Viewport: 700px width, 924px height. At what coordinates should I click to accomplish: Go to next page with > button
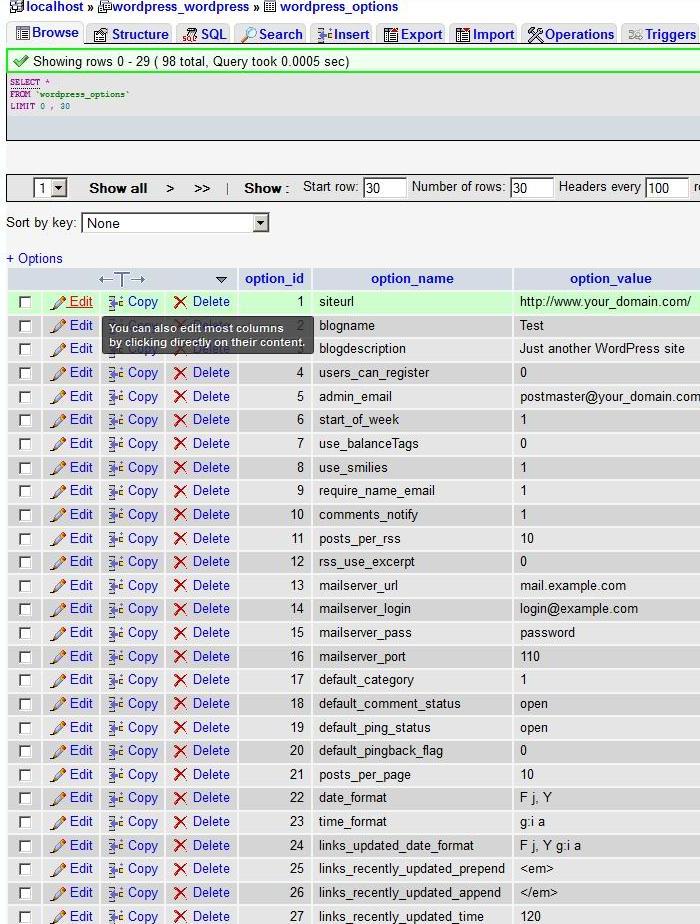pos(170,189)
